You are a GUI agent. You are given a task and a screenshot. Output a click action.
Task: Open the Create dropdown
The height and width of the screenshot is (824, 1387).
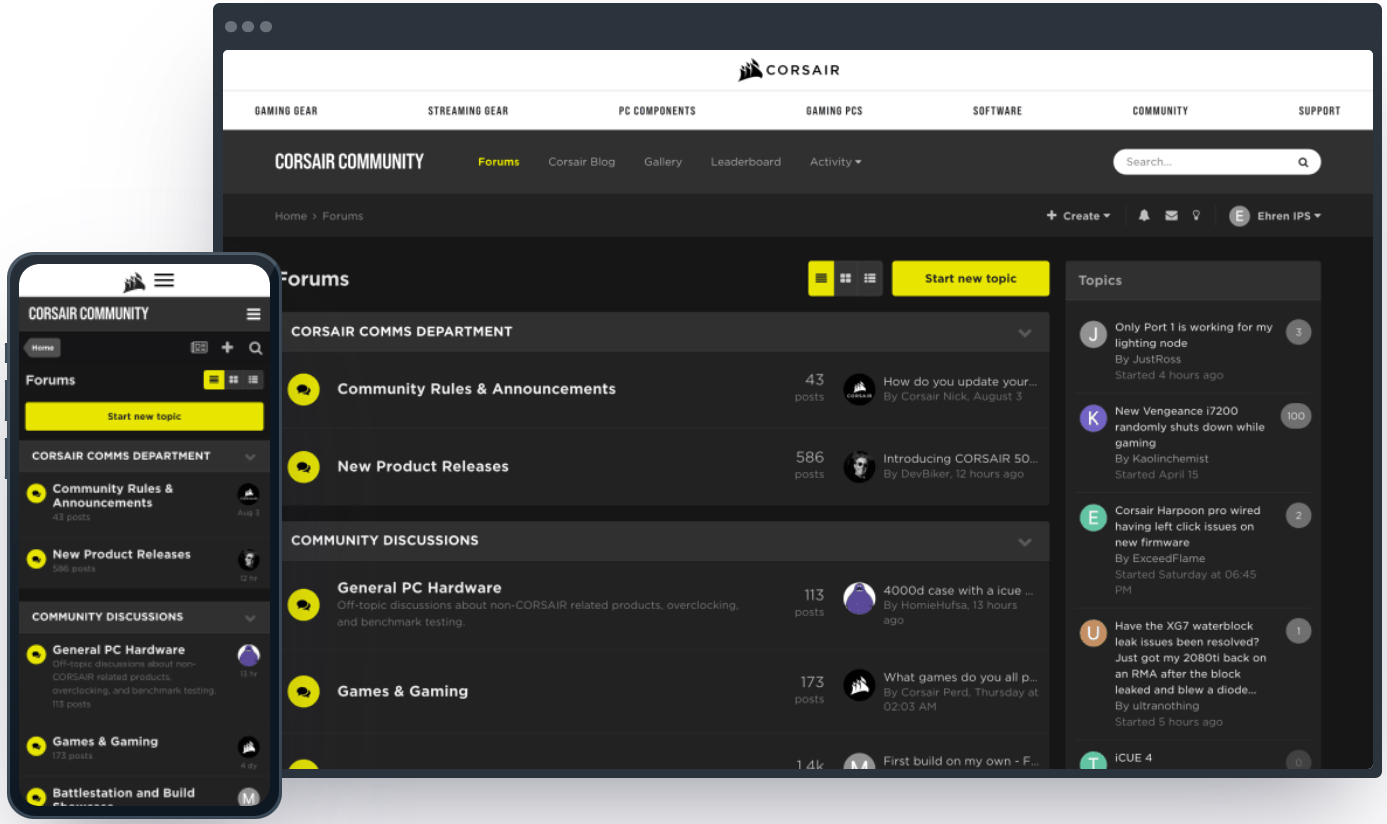1078,216
